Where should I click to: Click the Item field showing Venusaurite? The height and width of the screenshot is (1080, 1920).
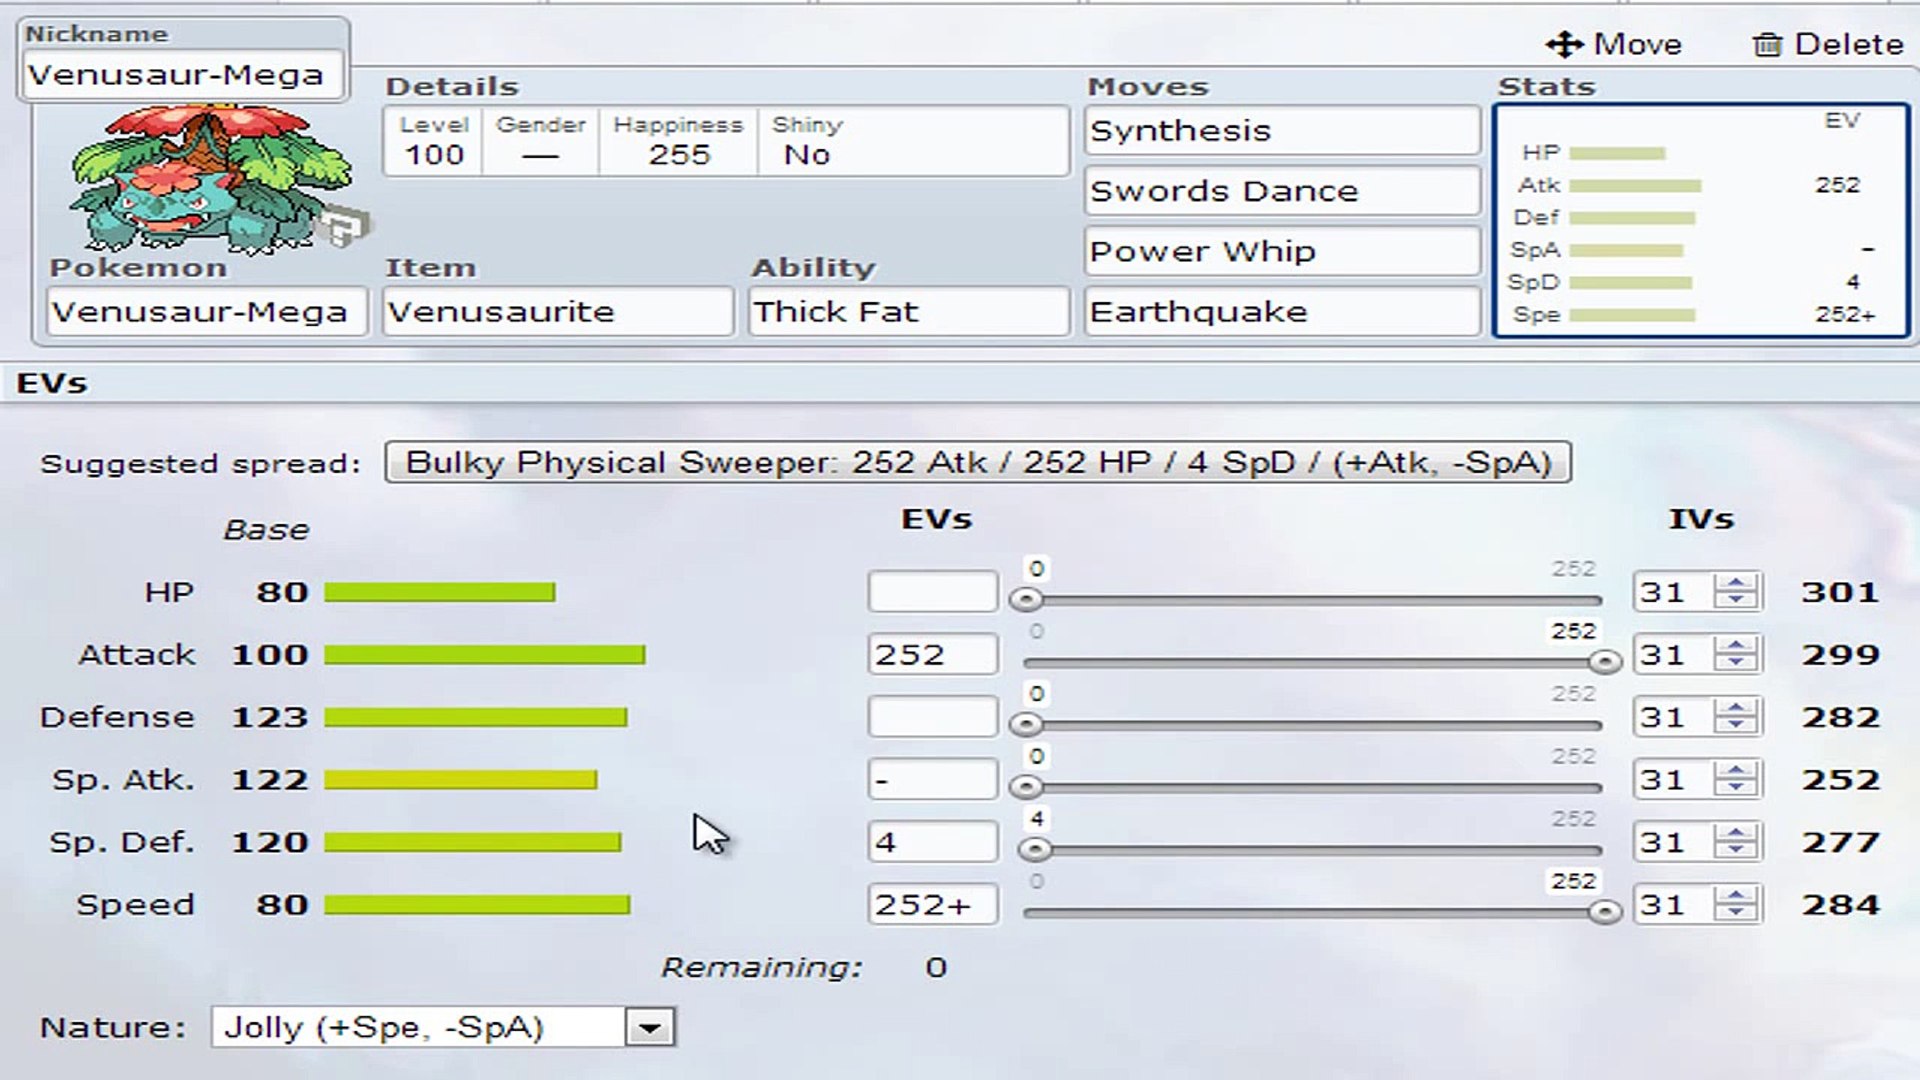point(557,311)
